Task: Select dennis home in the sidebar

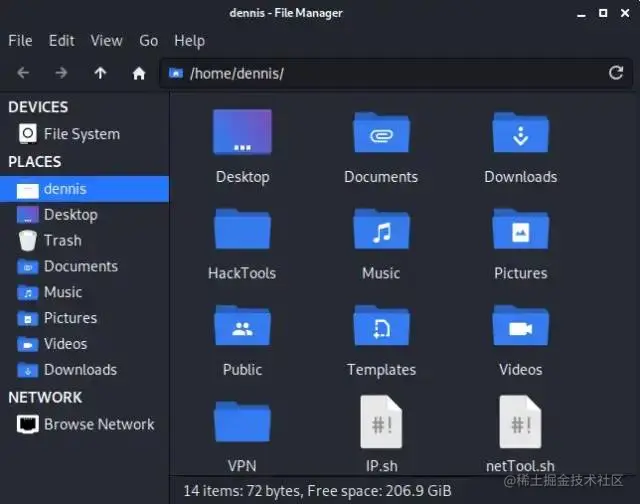Action: [x=84, y=189]
